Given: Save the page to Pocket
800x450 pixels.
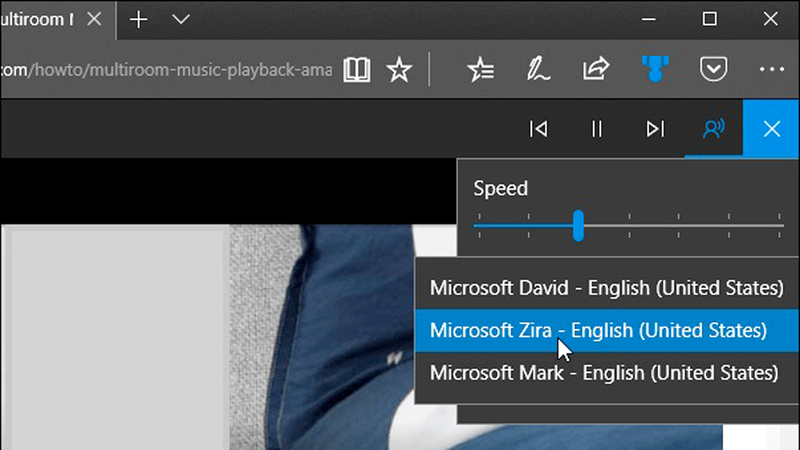Looking at the screenshot, I should 712,69.
